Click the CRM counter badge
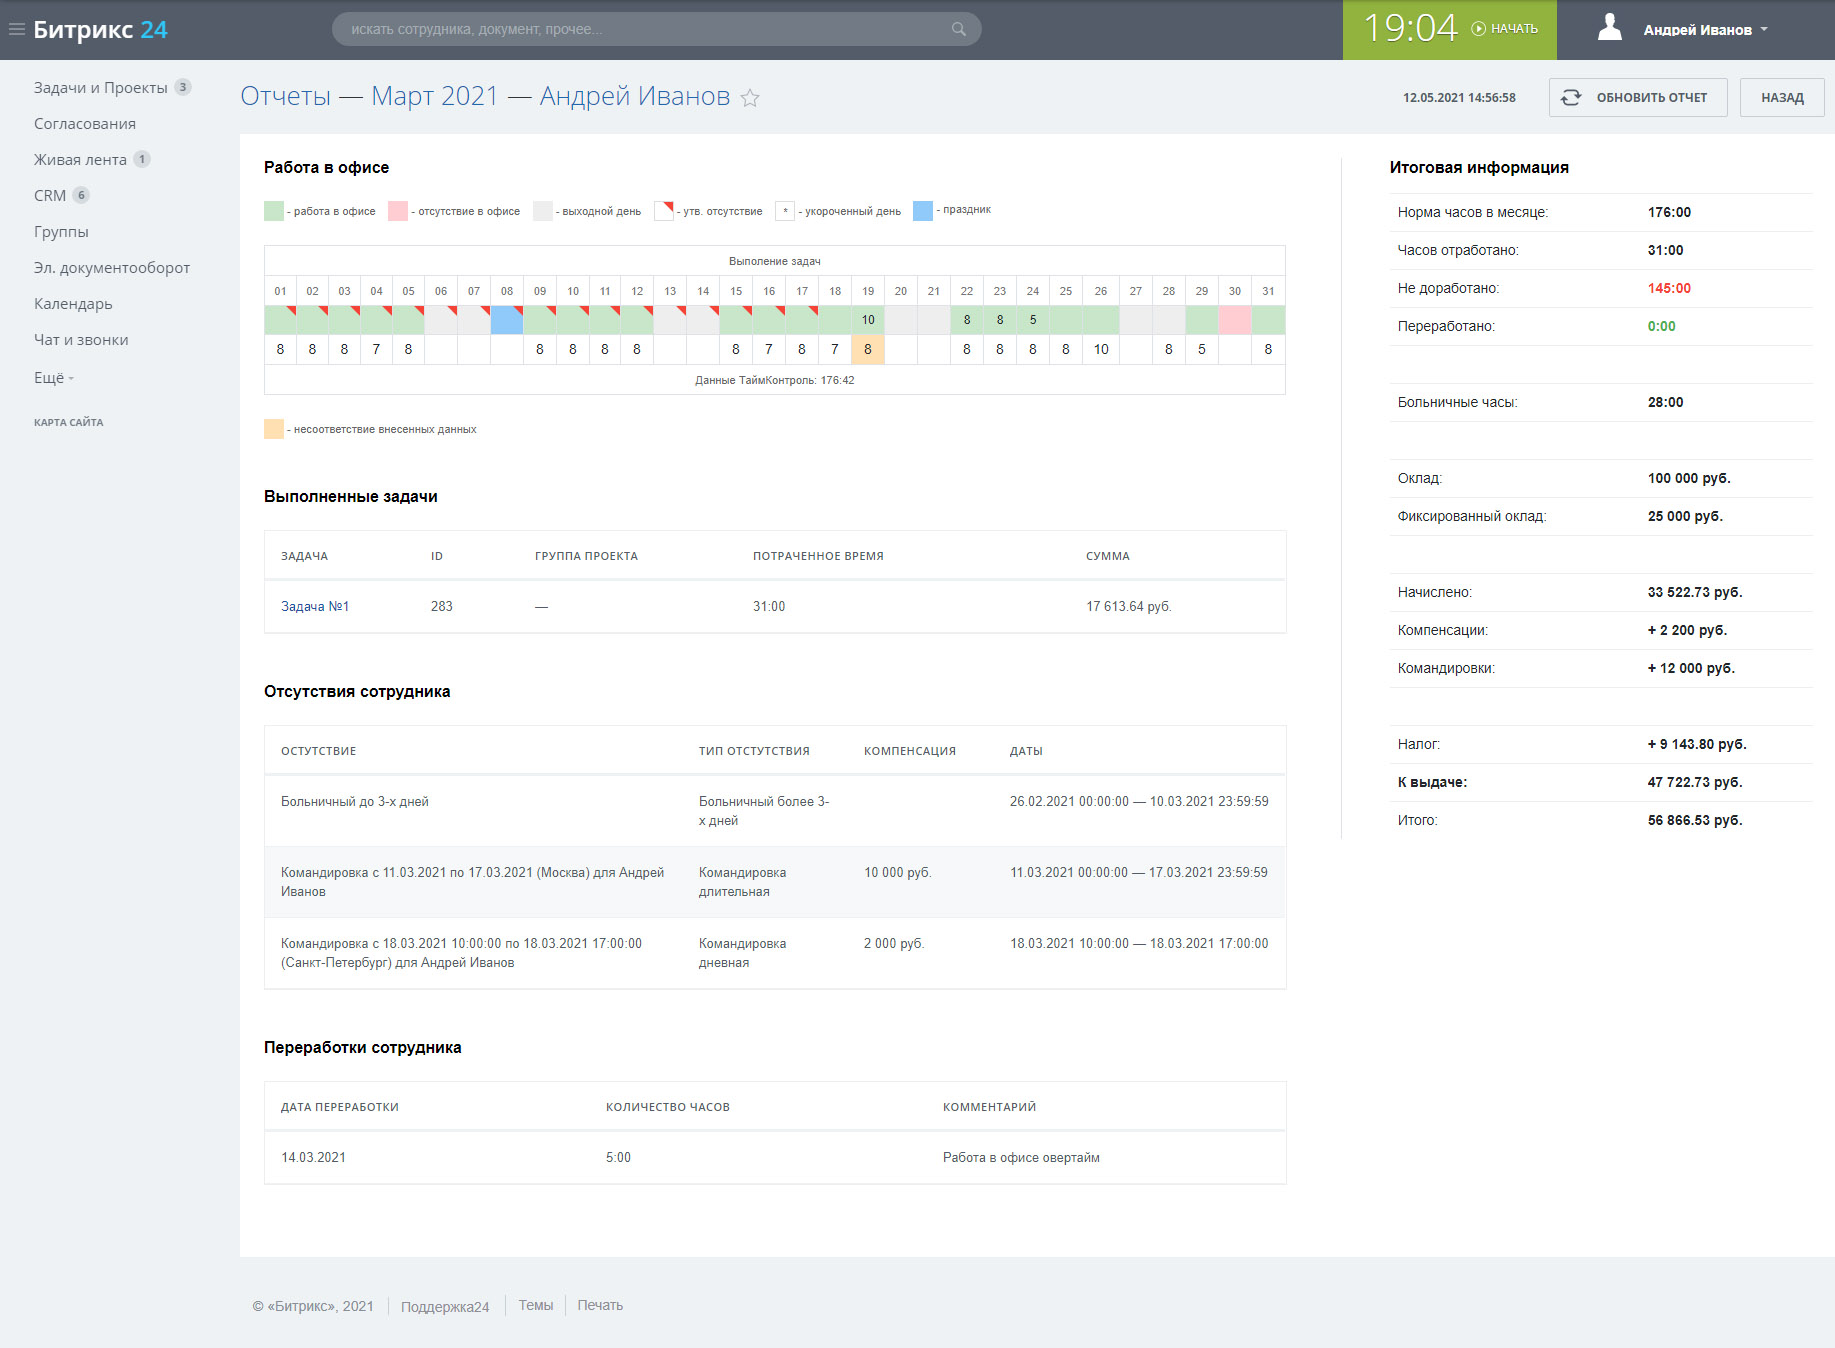Image resolution: width=1835 pixels, height=1348 pixels. pyautogui.click(x=81, y=195)
